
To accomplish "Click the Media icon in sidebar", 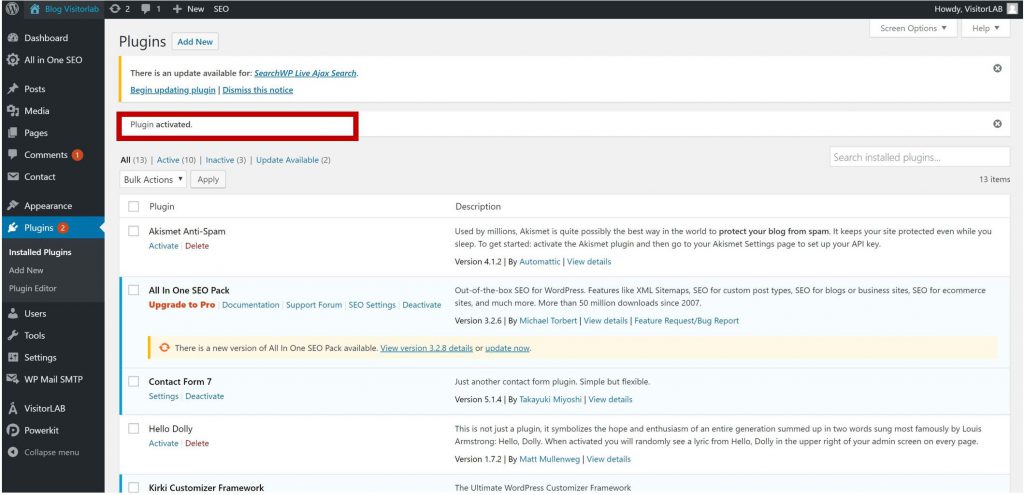I will point(12,111).
